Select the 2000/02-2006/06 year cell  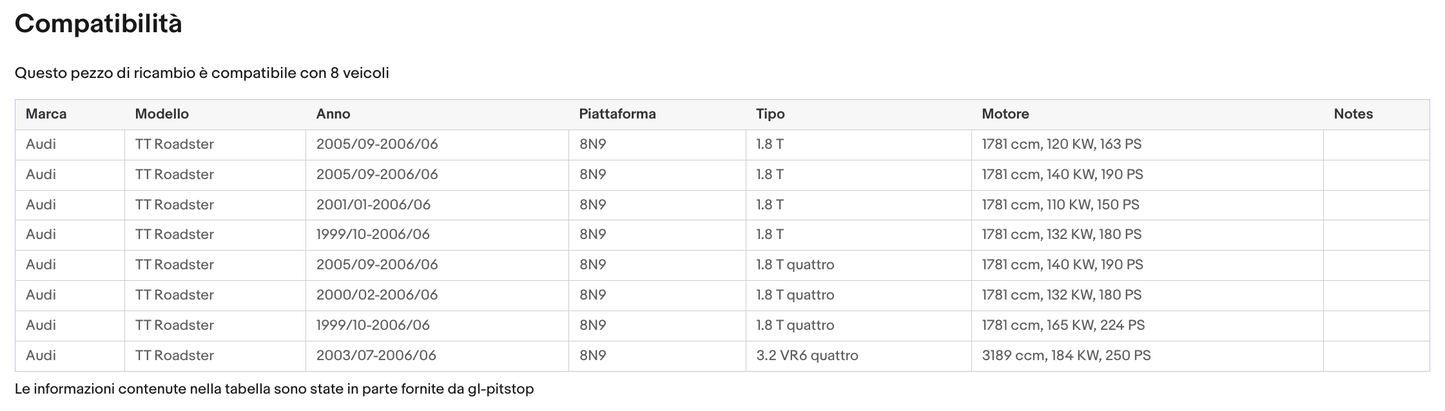[x=377, y=295]
